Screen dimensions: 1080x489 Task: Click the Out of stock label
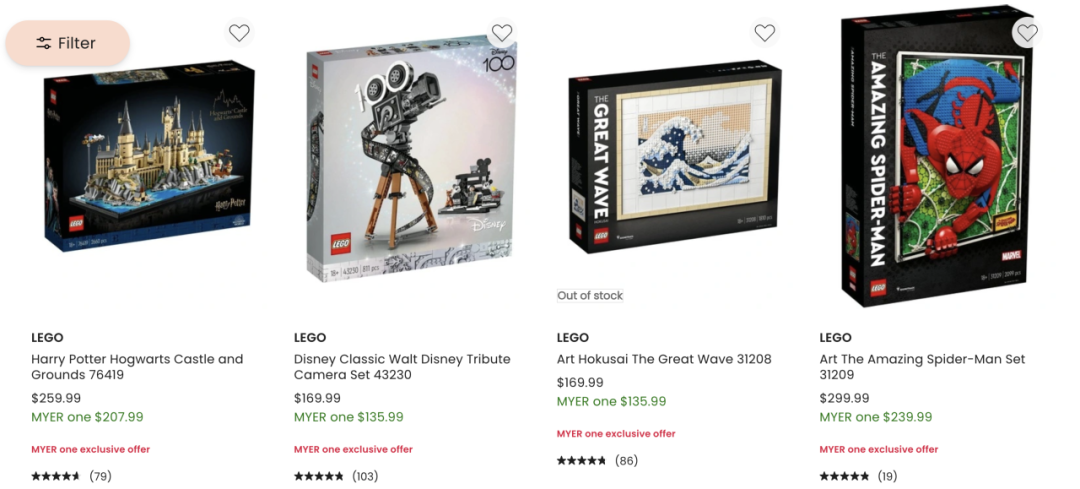(x=590, y=295)
